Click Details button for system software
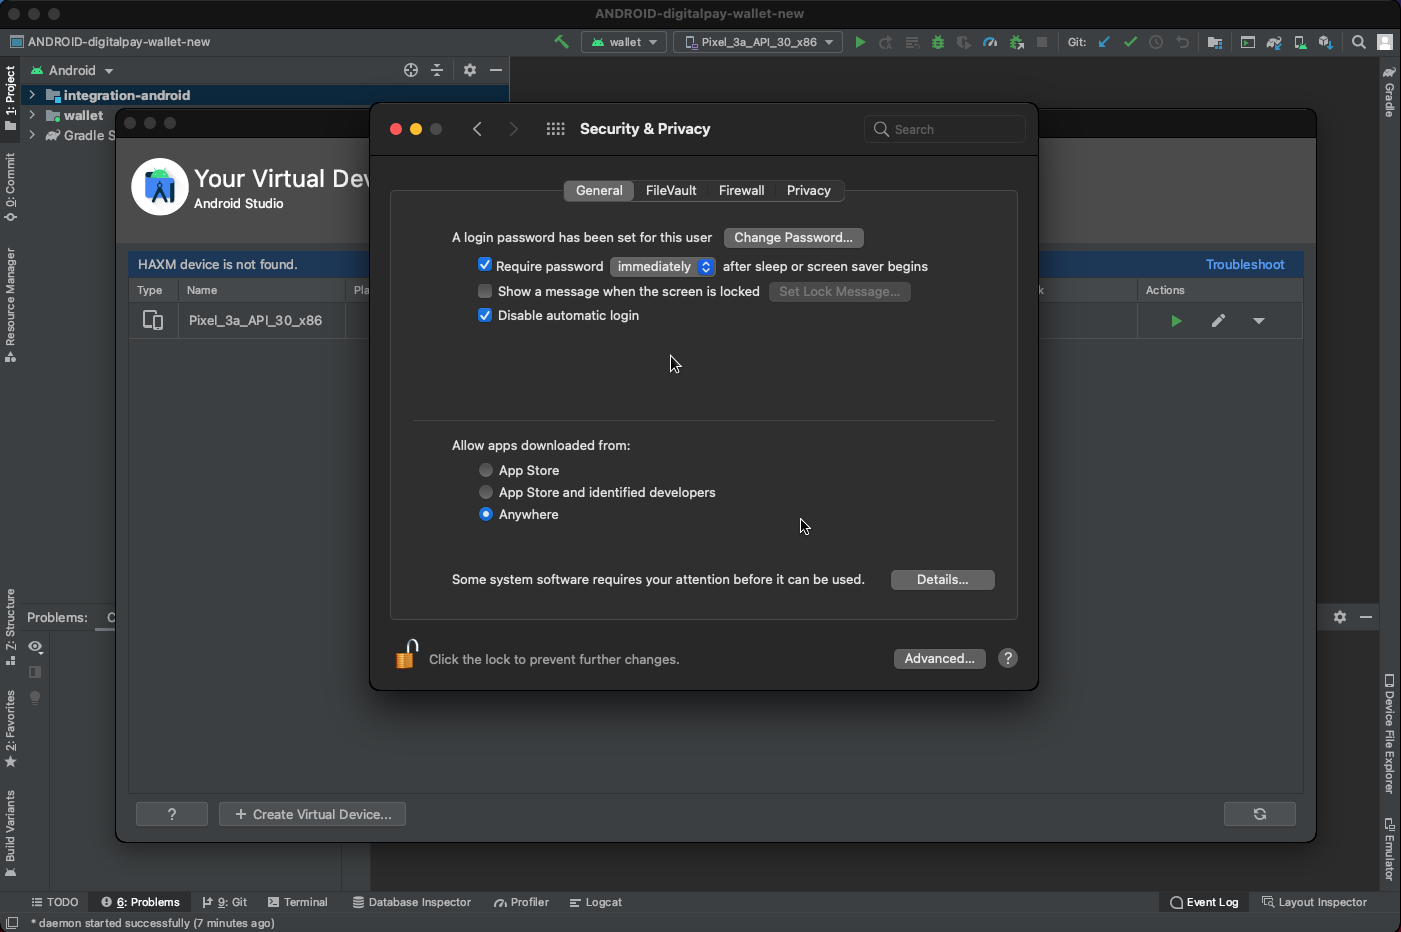The width and height of the screenshot is (1401, 932). (x=942, y=580)
